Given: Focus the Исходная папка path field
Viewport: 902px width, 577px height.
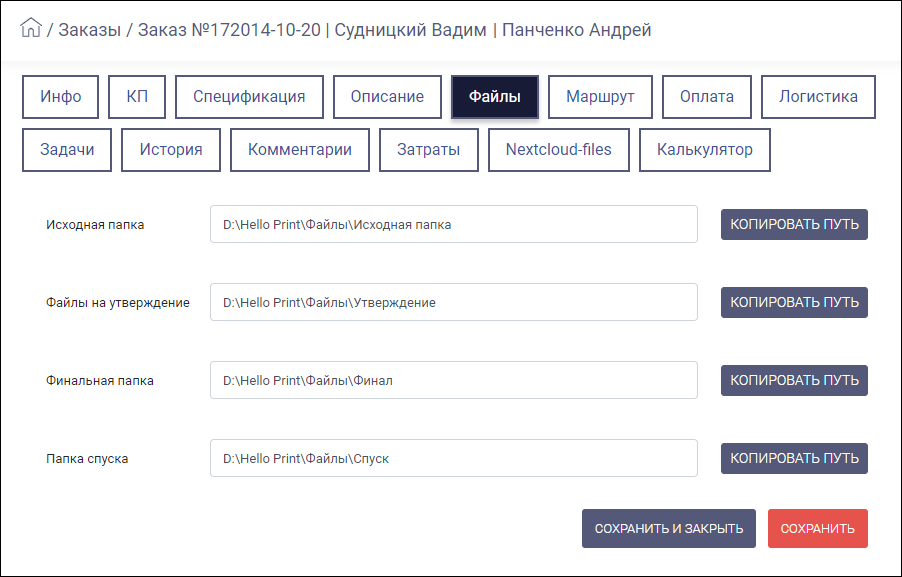Looking at the screenshot, I should 454,224.
